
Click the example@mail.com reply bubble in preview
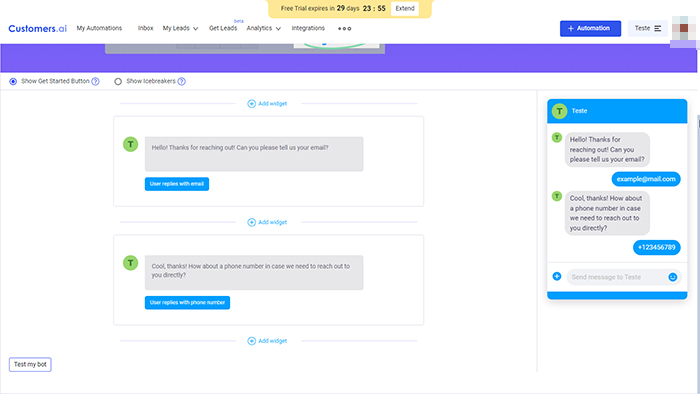[646, 179]
